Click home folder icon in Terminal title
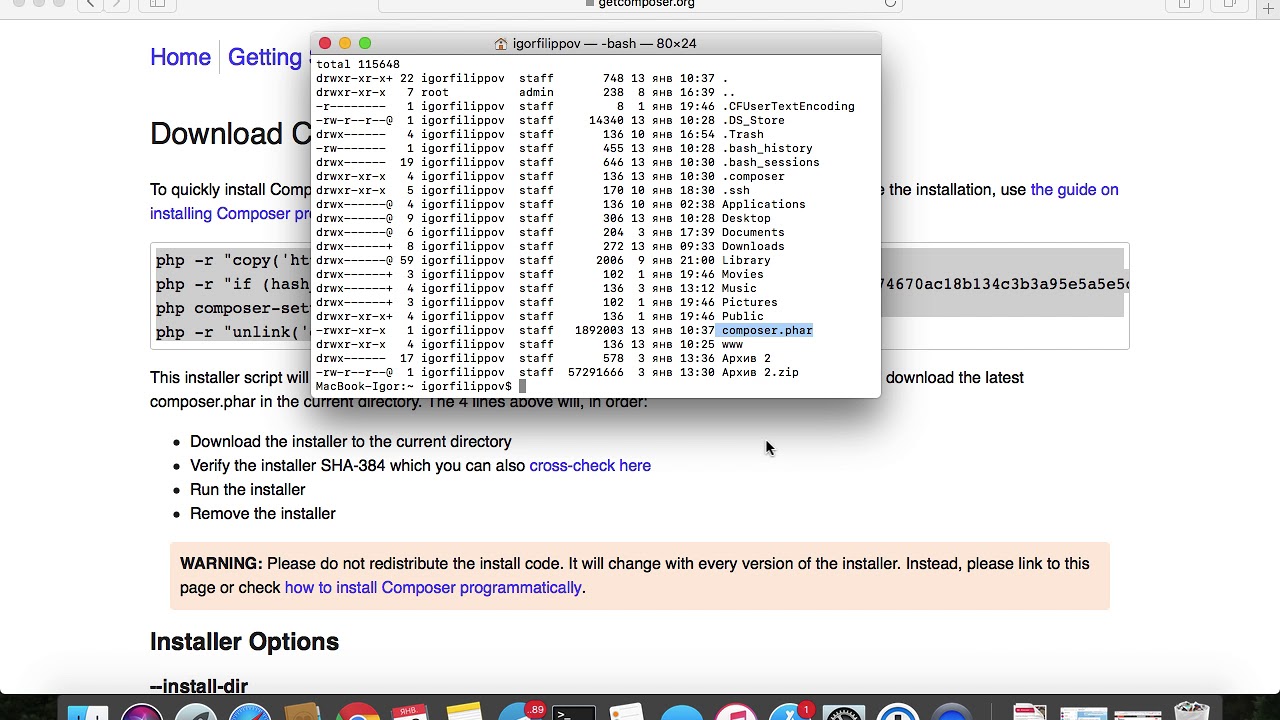Image resolution: width=1280 pixels, height=720 pixels. point(501,44)
